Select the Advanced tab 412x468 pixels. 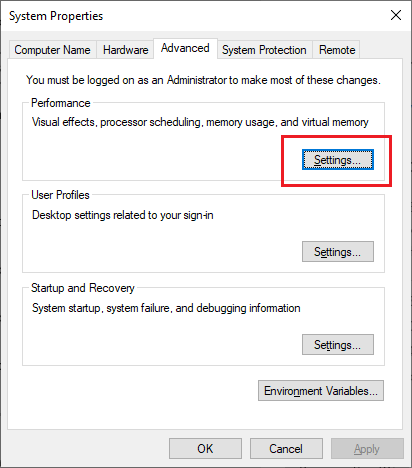185,48
